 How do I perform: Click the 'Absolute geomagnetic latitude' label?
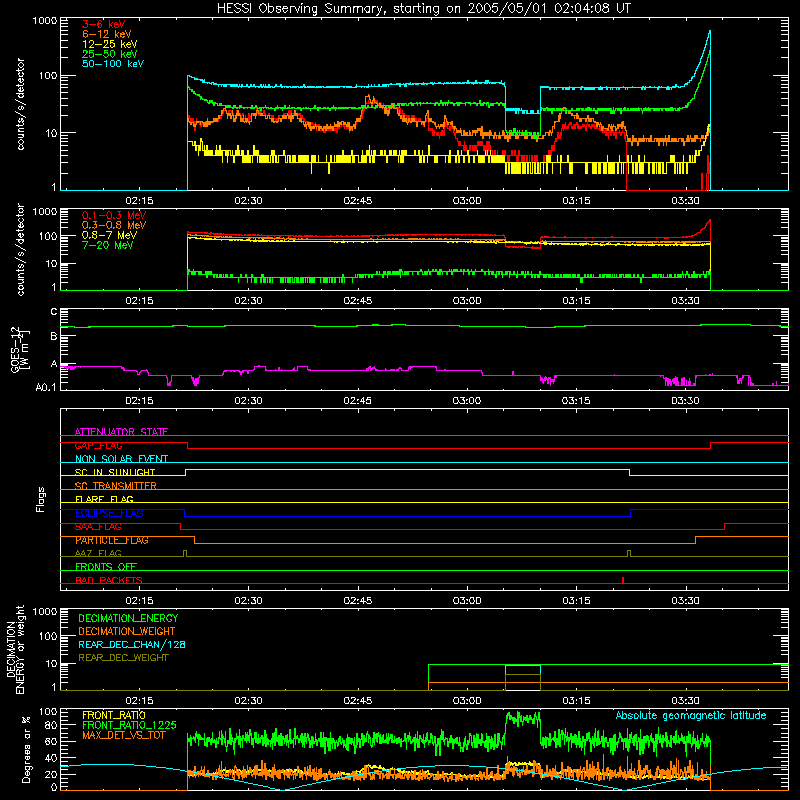coord(691,715)
